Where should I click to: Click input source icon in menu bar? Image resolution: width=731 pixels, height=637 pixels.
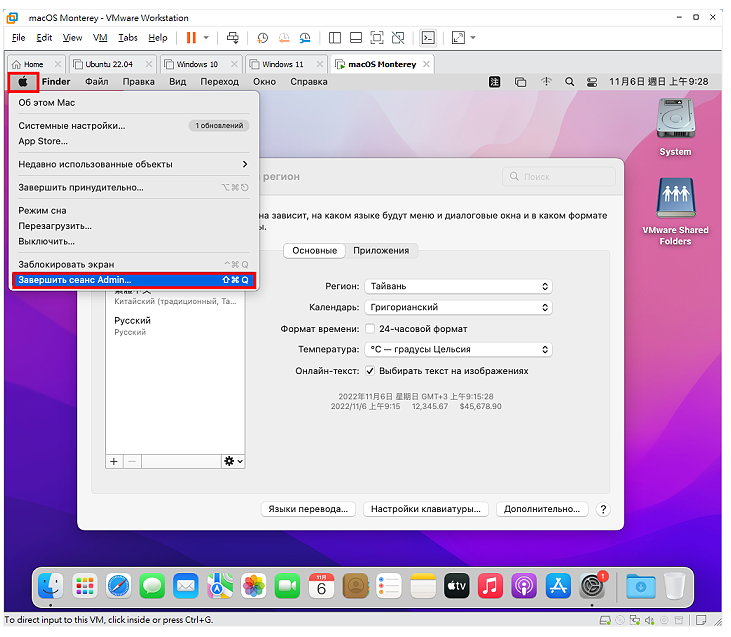tap(495, 82)
